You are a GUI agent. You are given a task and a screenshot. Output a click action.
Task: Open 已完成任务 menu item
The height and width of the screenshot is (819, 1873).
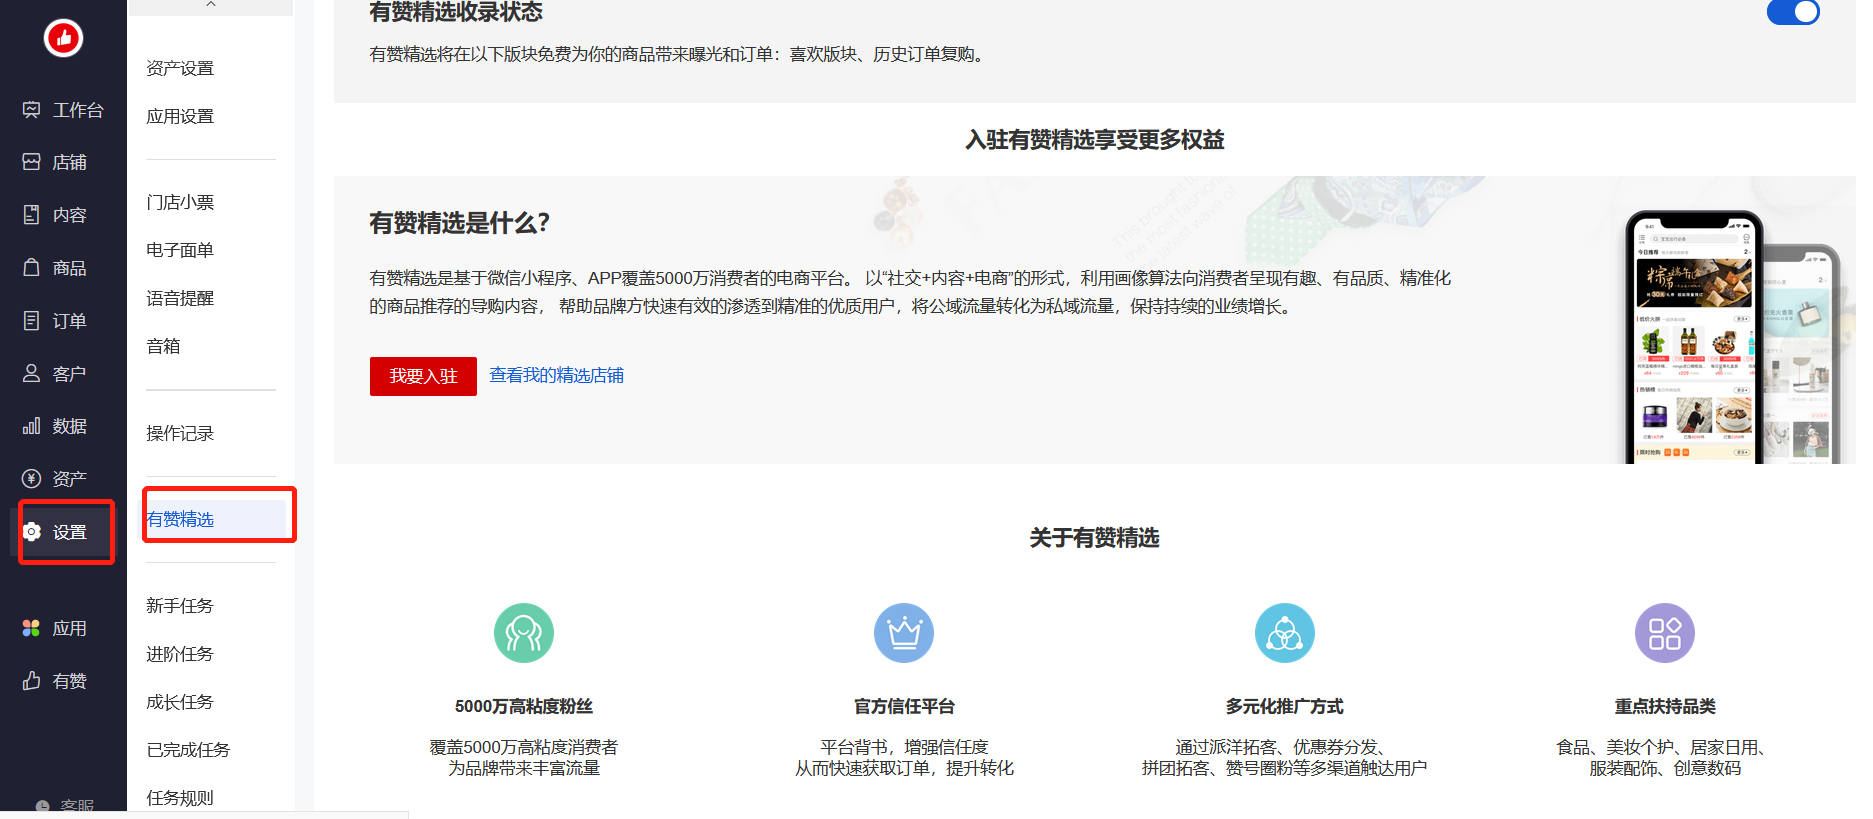coord(188,750)
